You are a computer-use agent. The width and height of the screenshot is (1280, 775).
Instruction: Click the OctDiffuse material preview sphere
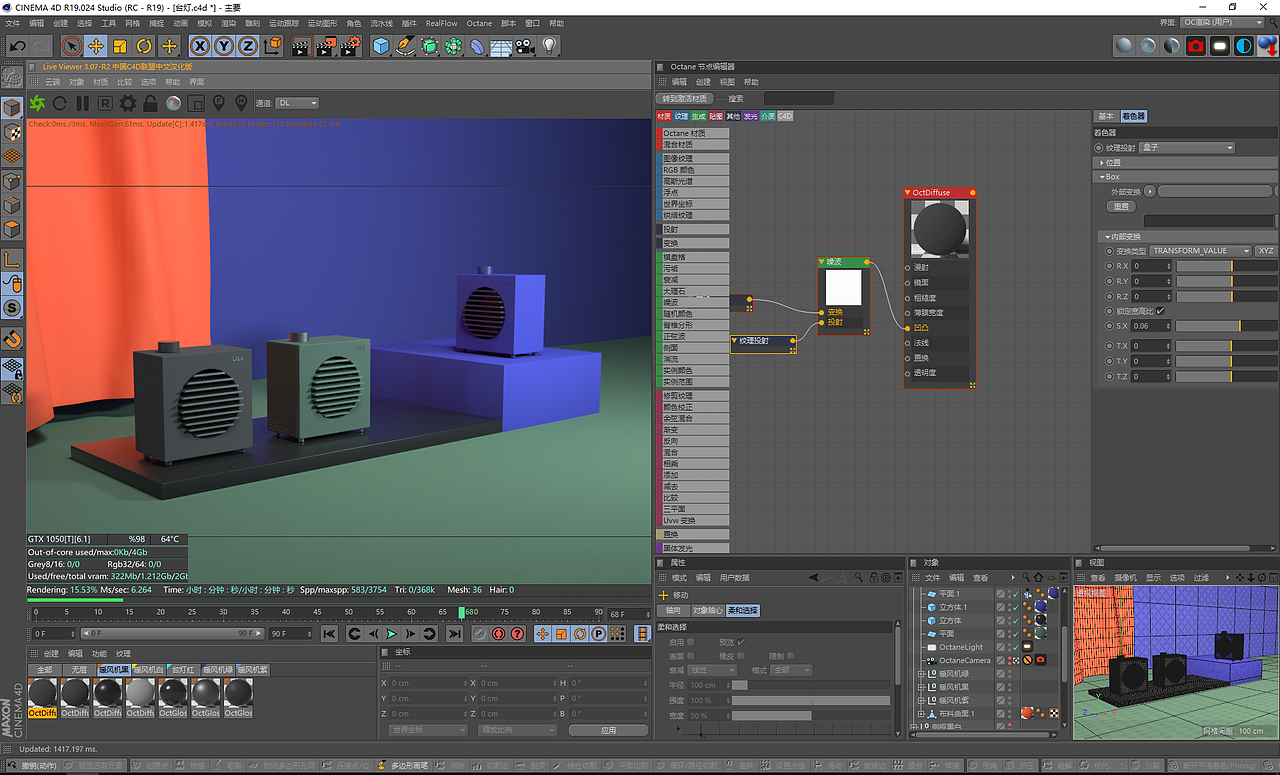point(940,229)
